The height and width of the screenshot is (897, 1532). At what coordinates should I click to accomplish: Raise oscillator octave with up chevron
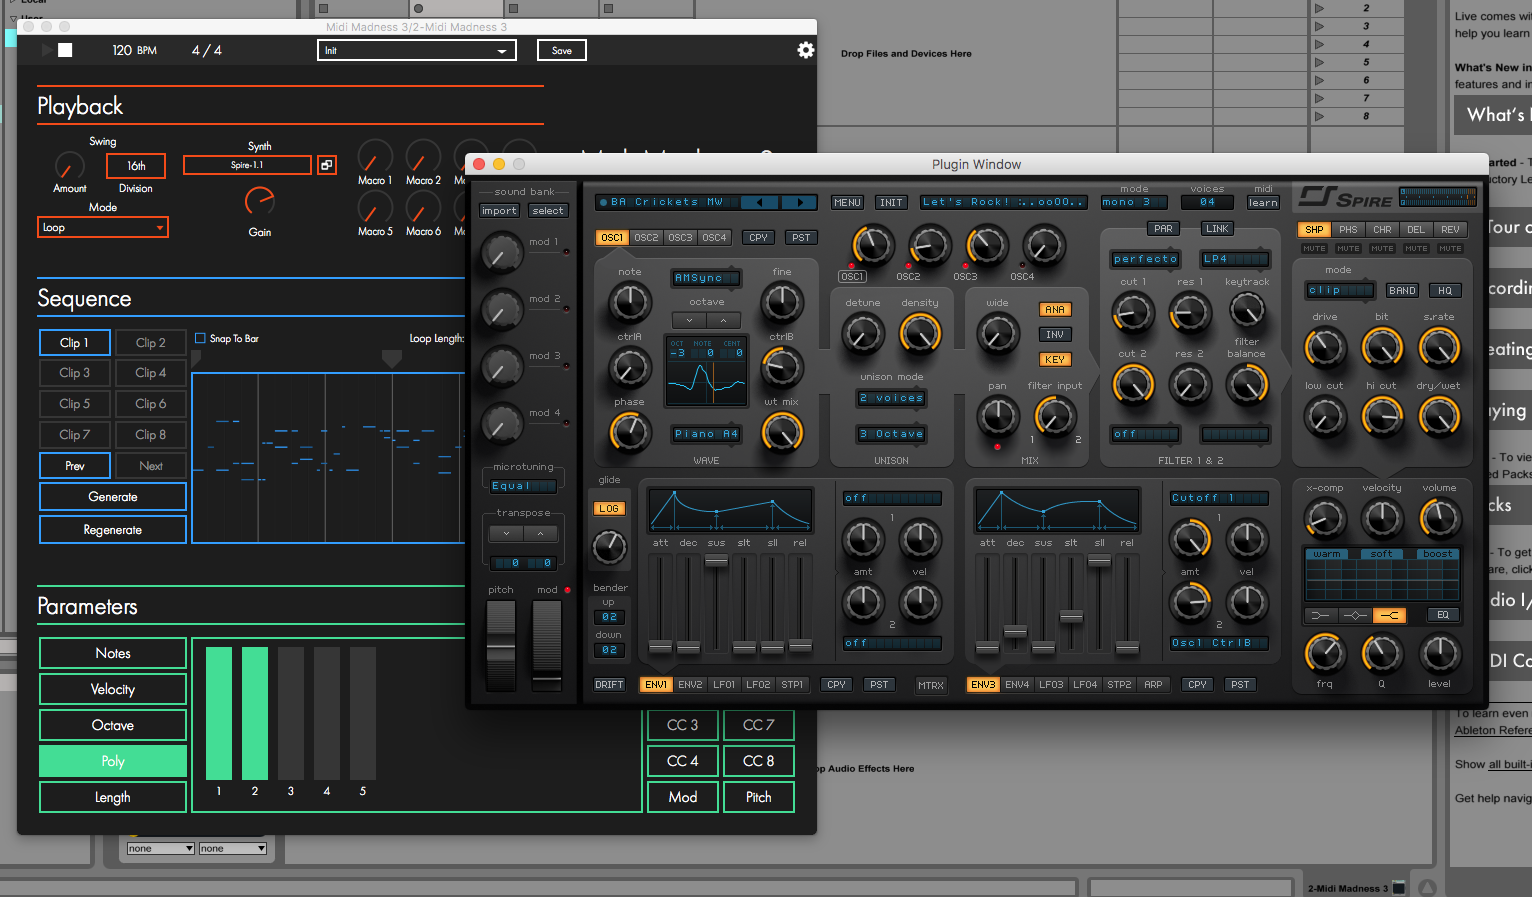click(x=723, y=320)
